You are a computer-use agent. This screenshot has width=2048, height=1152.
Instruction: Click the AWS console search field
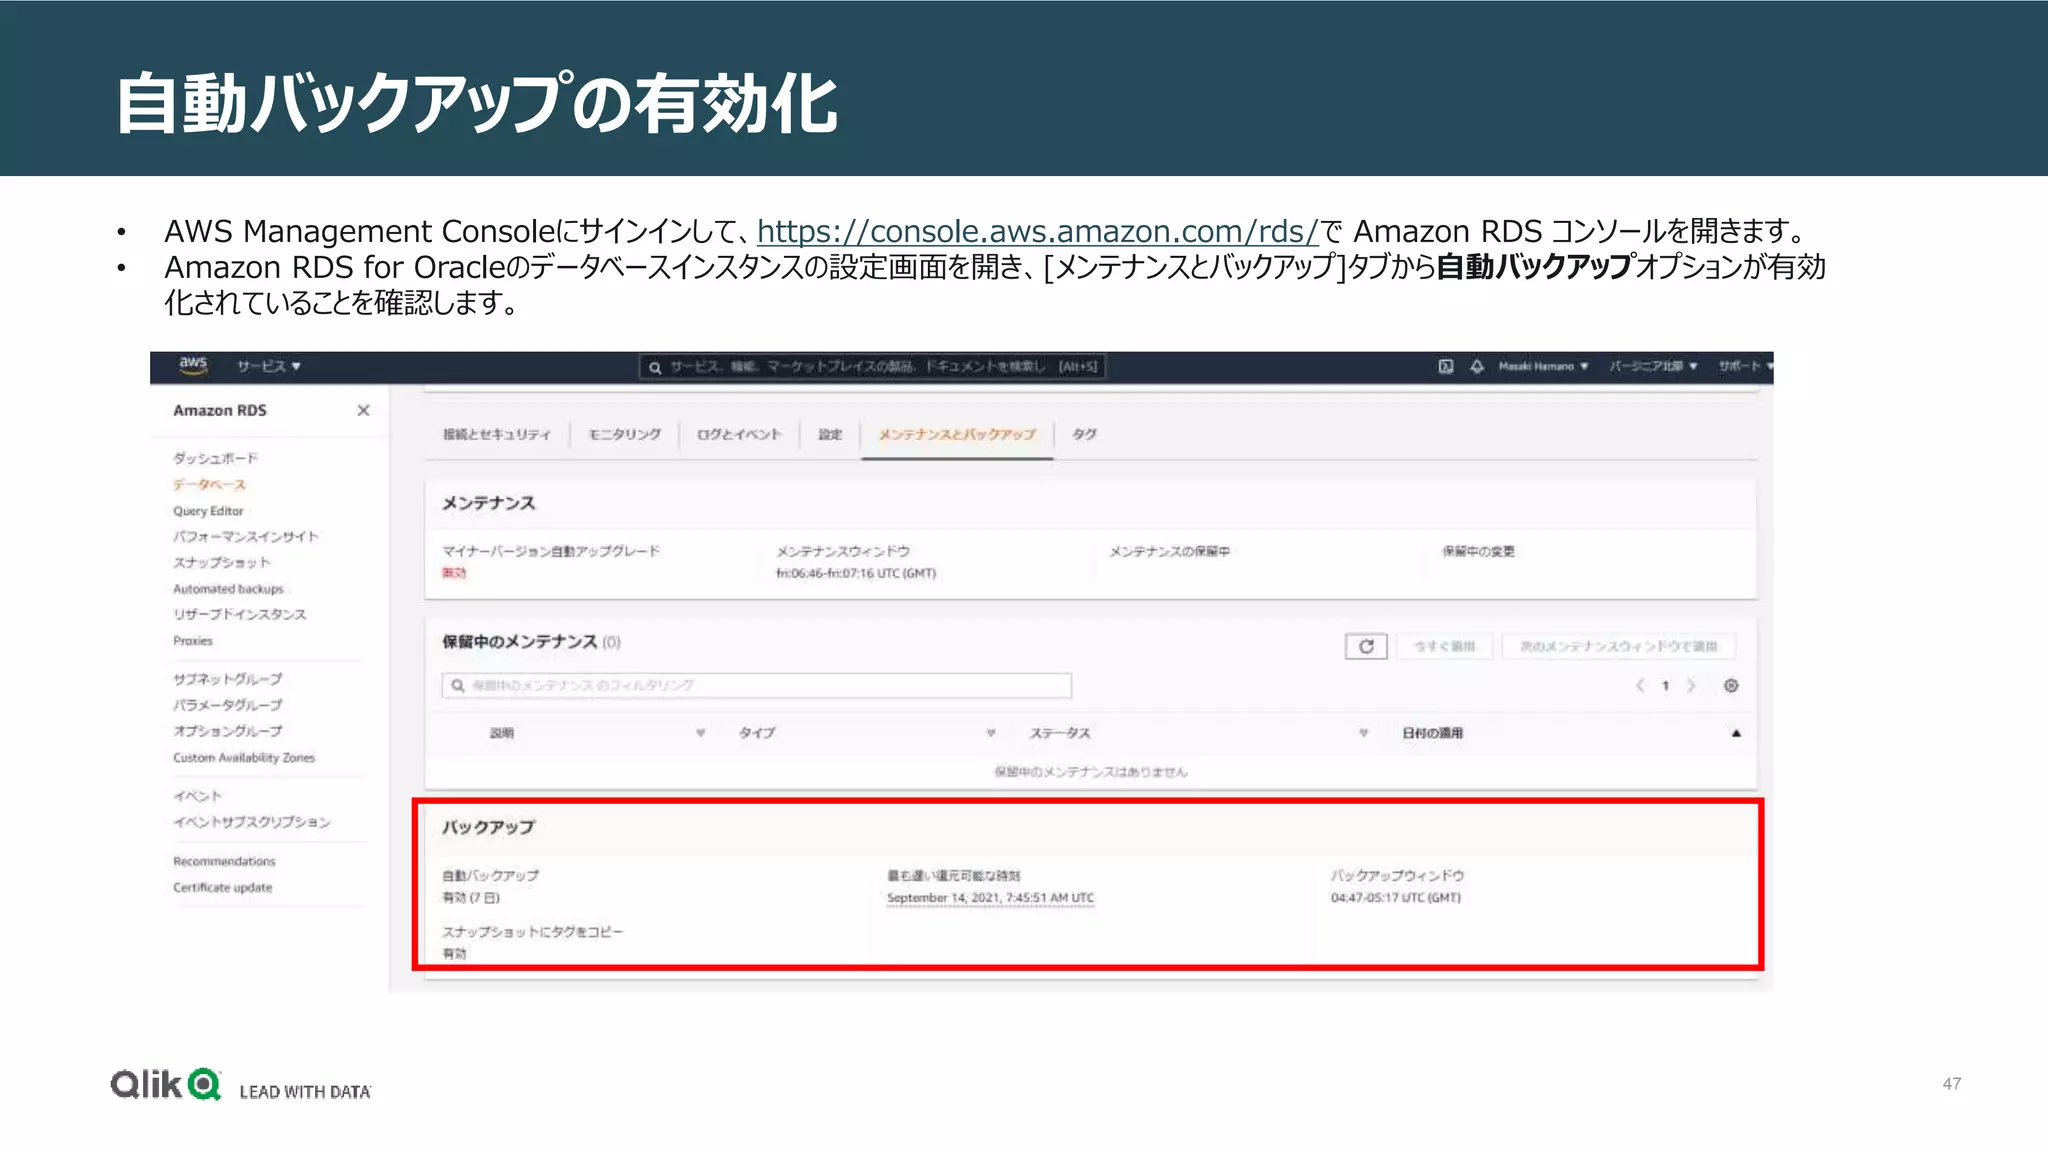point(872,367)
